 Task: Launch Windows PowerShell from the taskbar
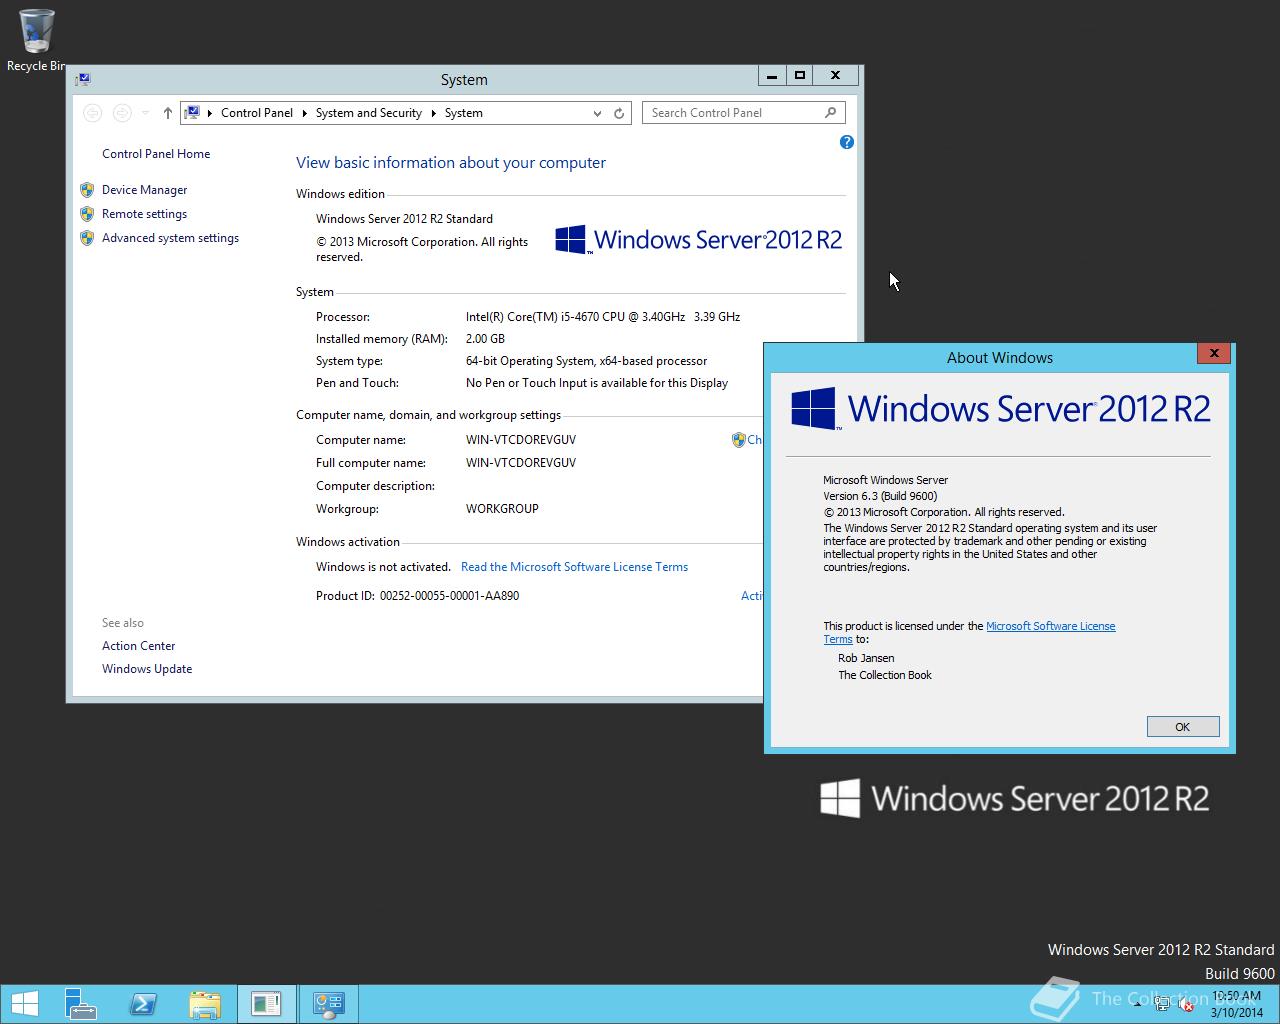pos(143,1002)
